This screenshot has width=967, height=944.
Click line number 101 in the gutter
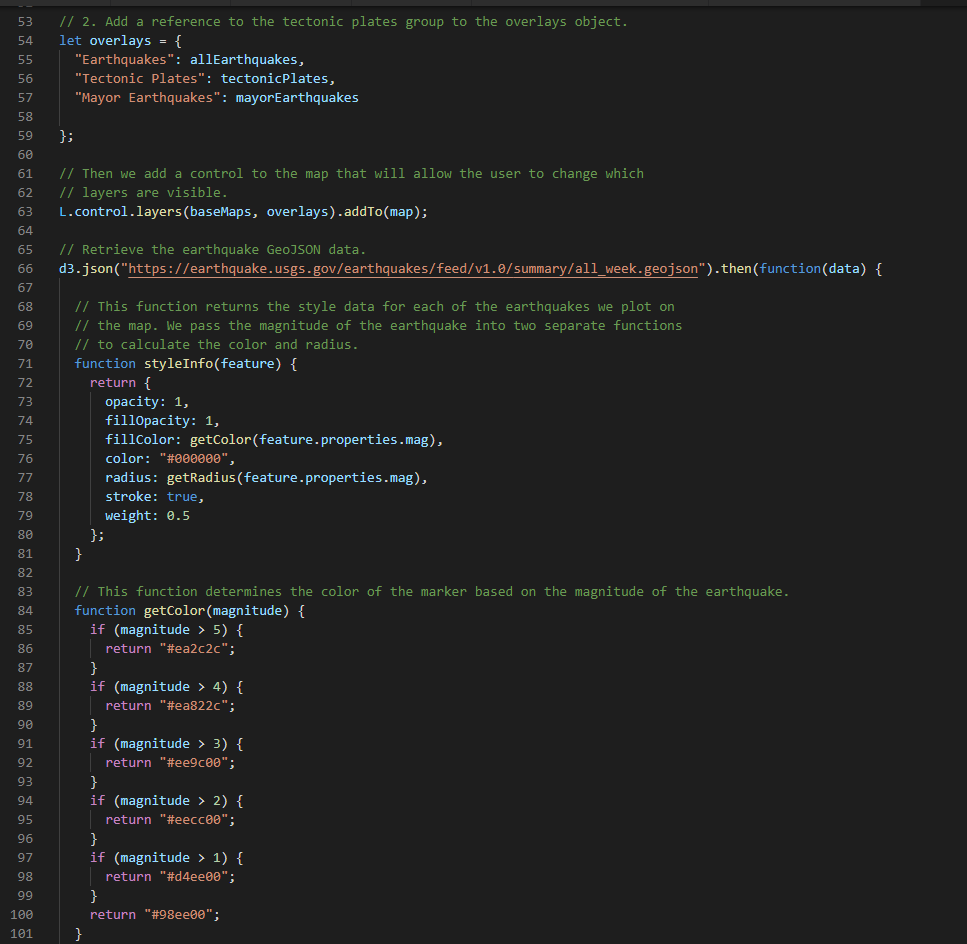tap(22, 934)
